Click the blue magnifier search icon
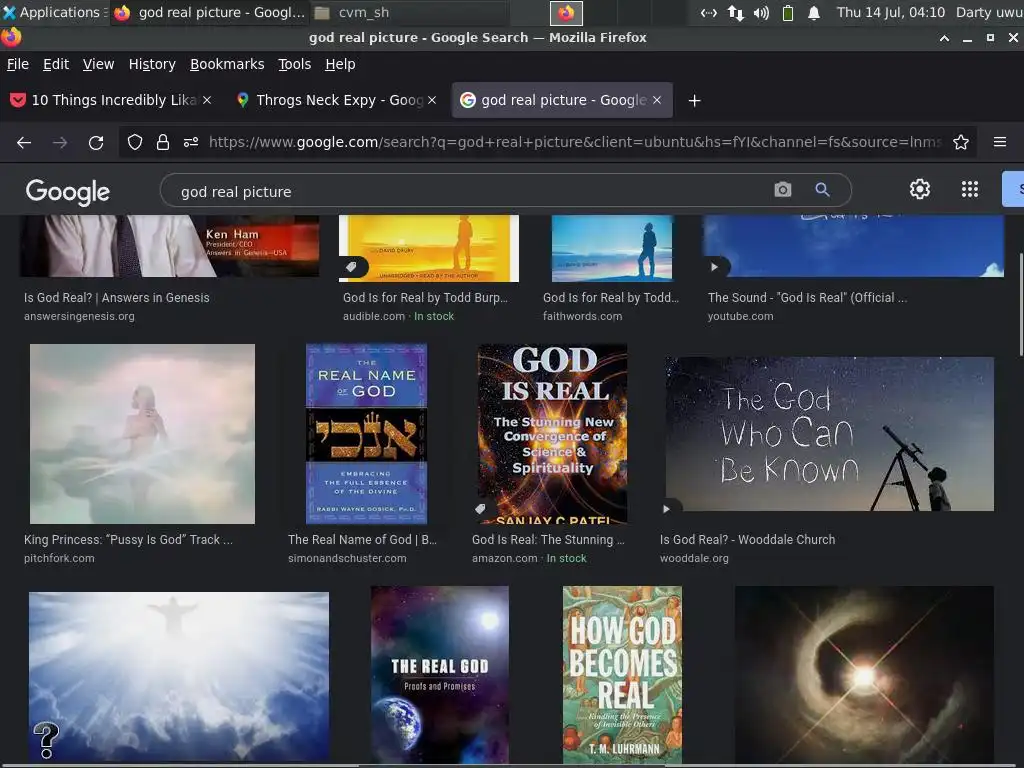This screenshot has width=1024, height=768. coord(822,190)
